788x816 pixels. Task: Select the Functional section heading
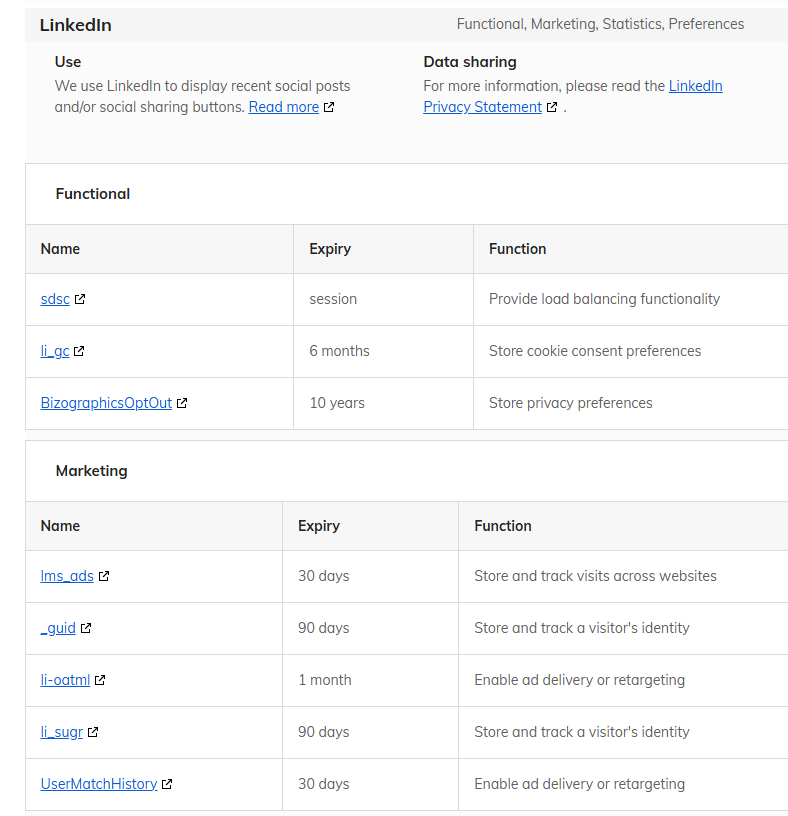click(93, 194)
